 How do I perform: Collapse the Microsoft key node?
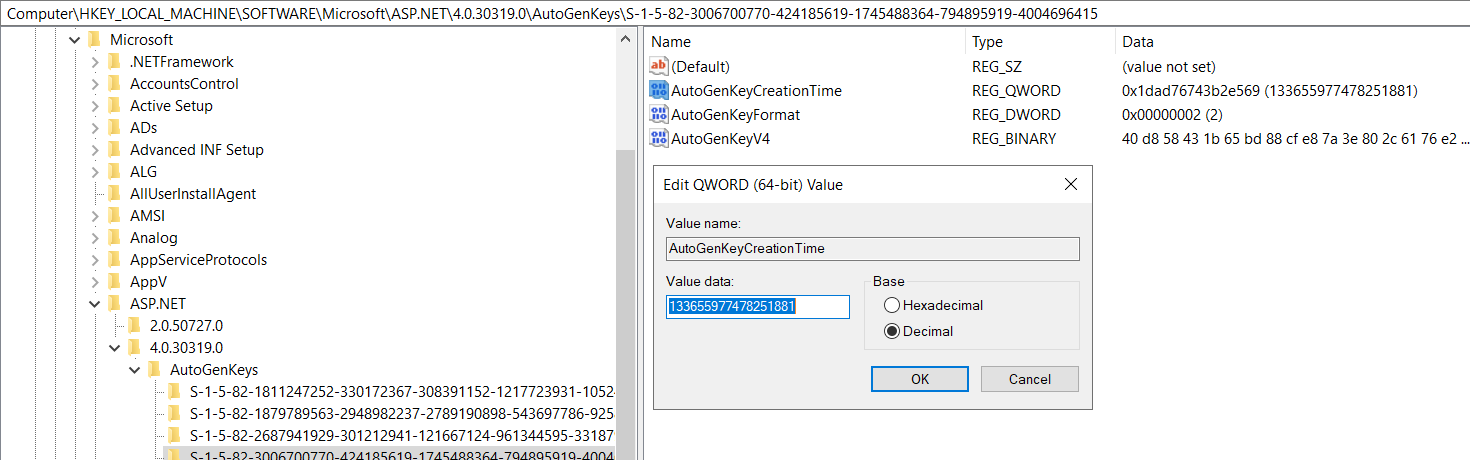[x=74, y=40]
